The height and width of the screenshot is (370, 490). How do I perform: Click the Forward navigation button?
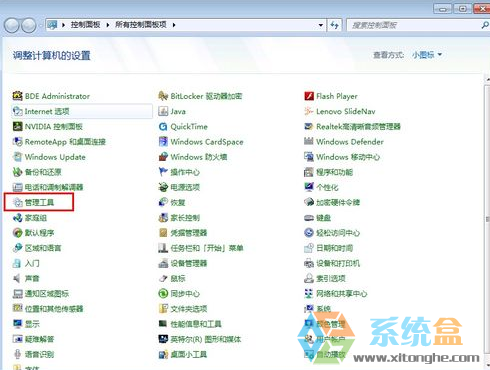click(x=29, y=25)
